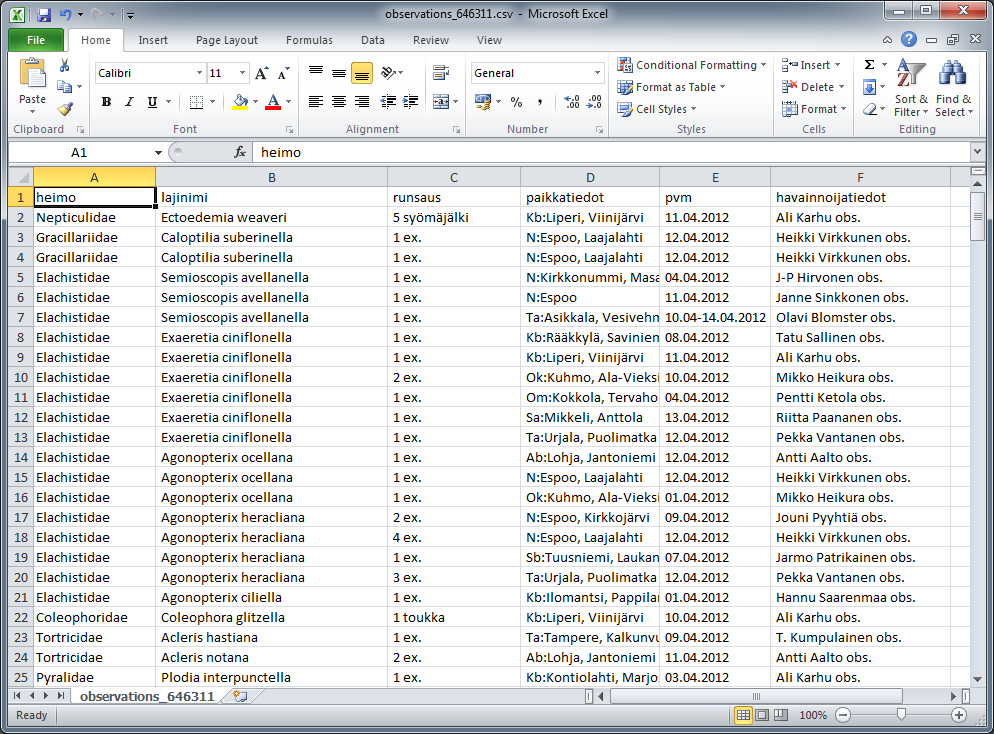The height and width of the screenshot is (734, 994).
Task: Click the Accounting Number Format icon
Action: (483, 101)
